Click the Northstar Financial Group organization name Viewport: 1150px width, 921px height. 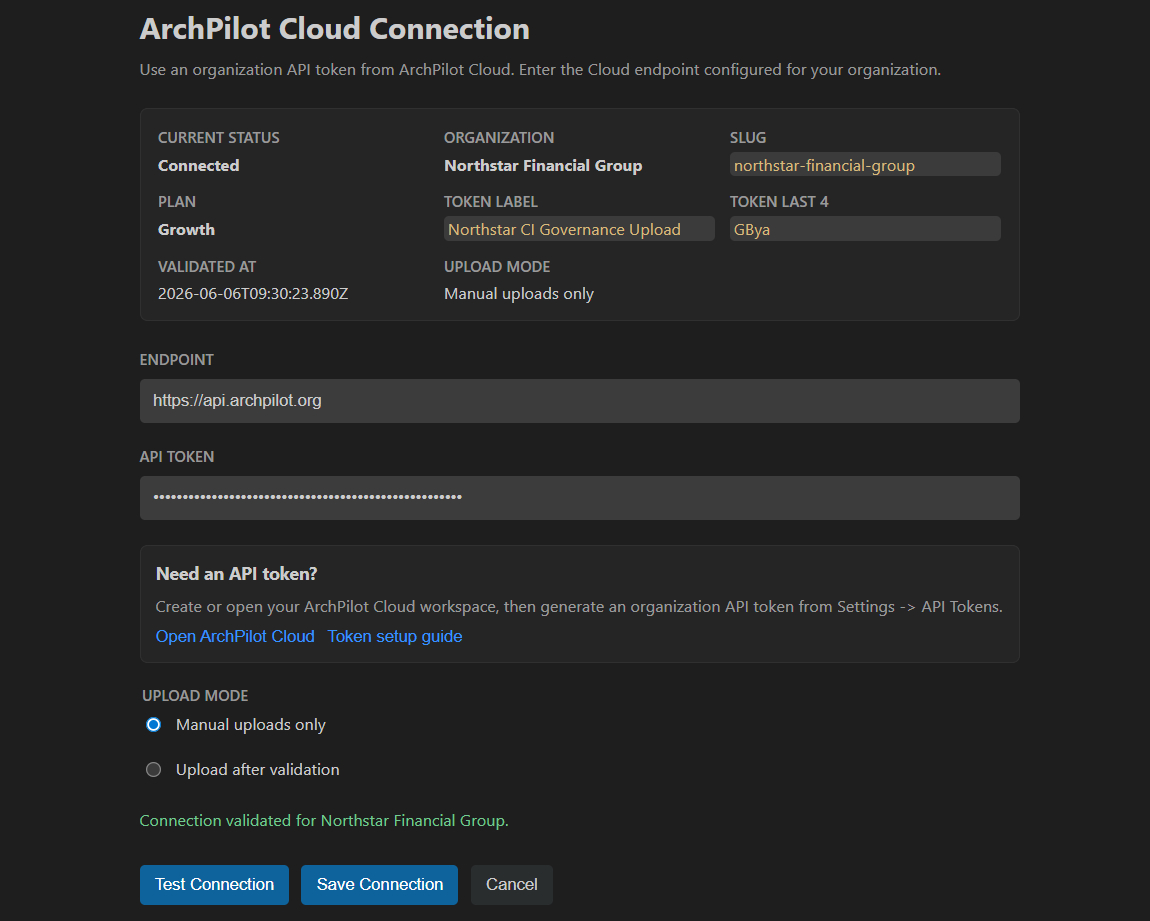click(x=543, y=166)
